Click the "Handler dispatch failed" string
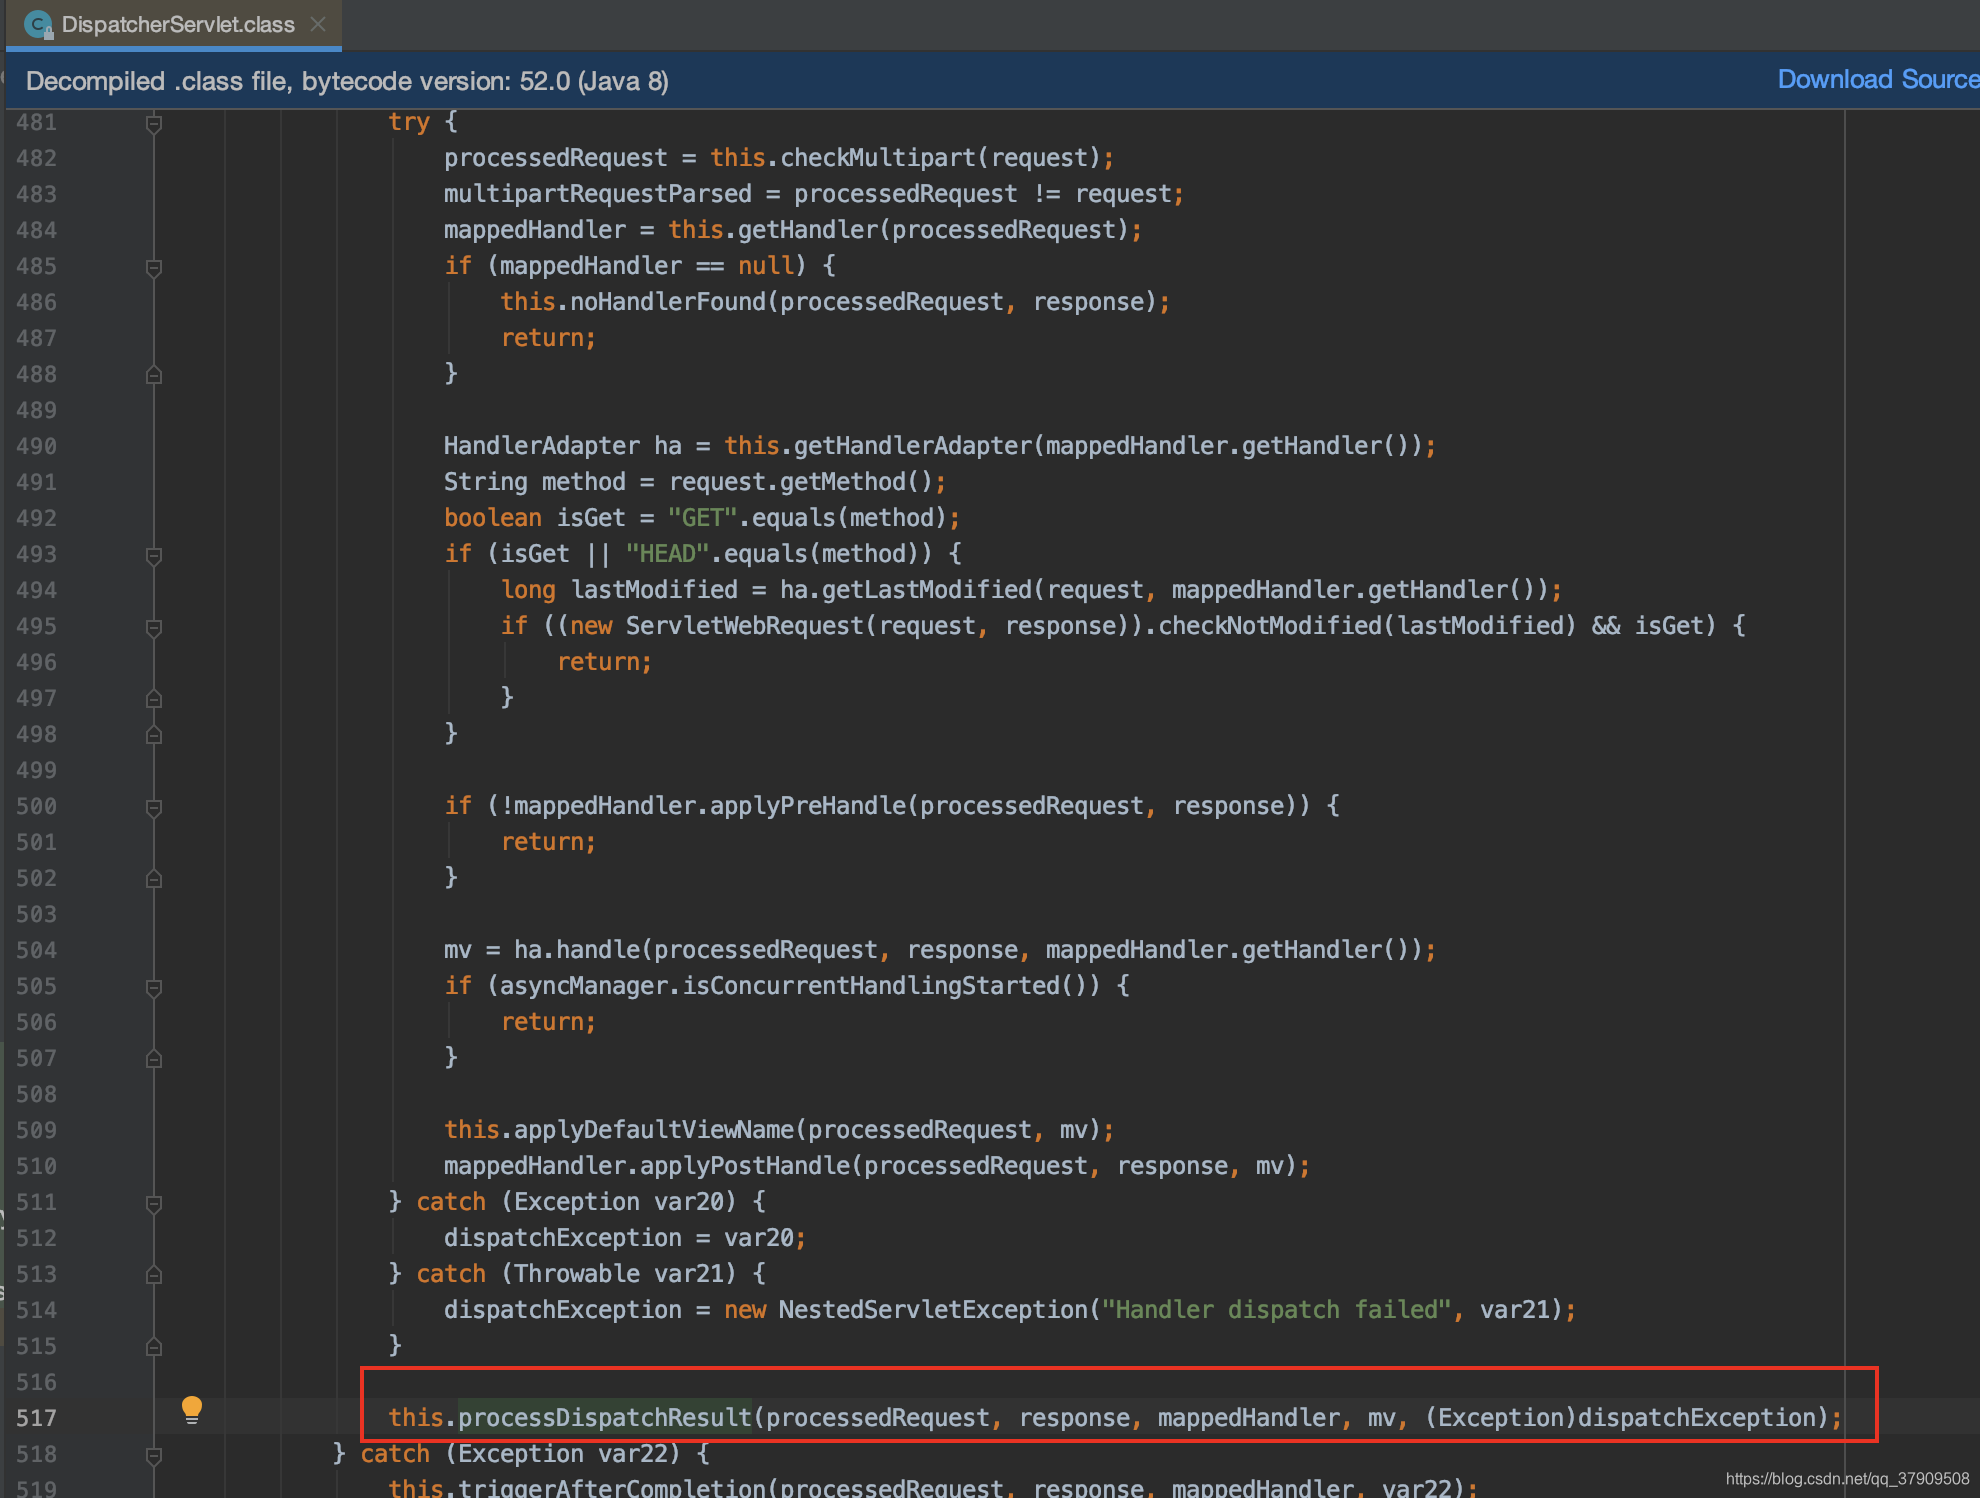 tap(1276, 1310)
